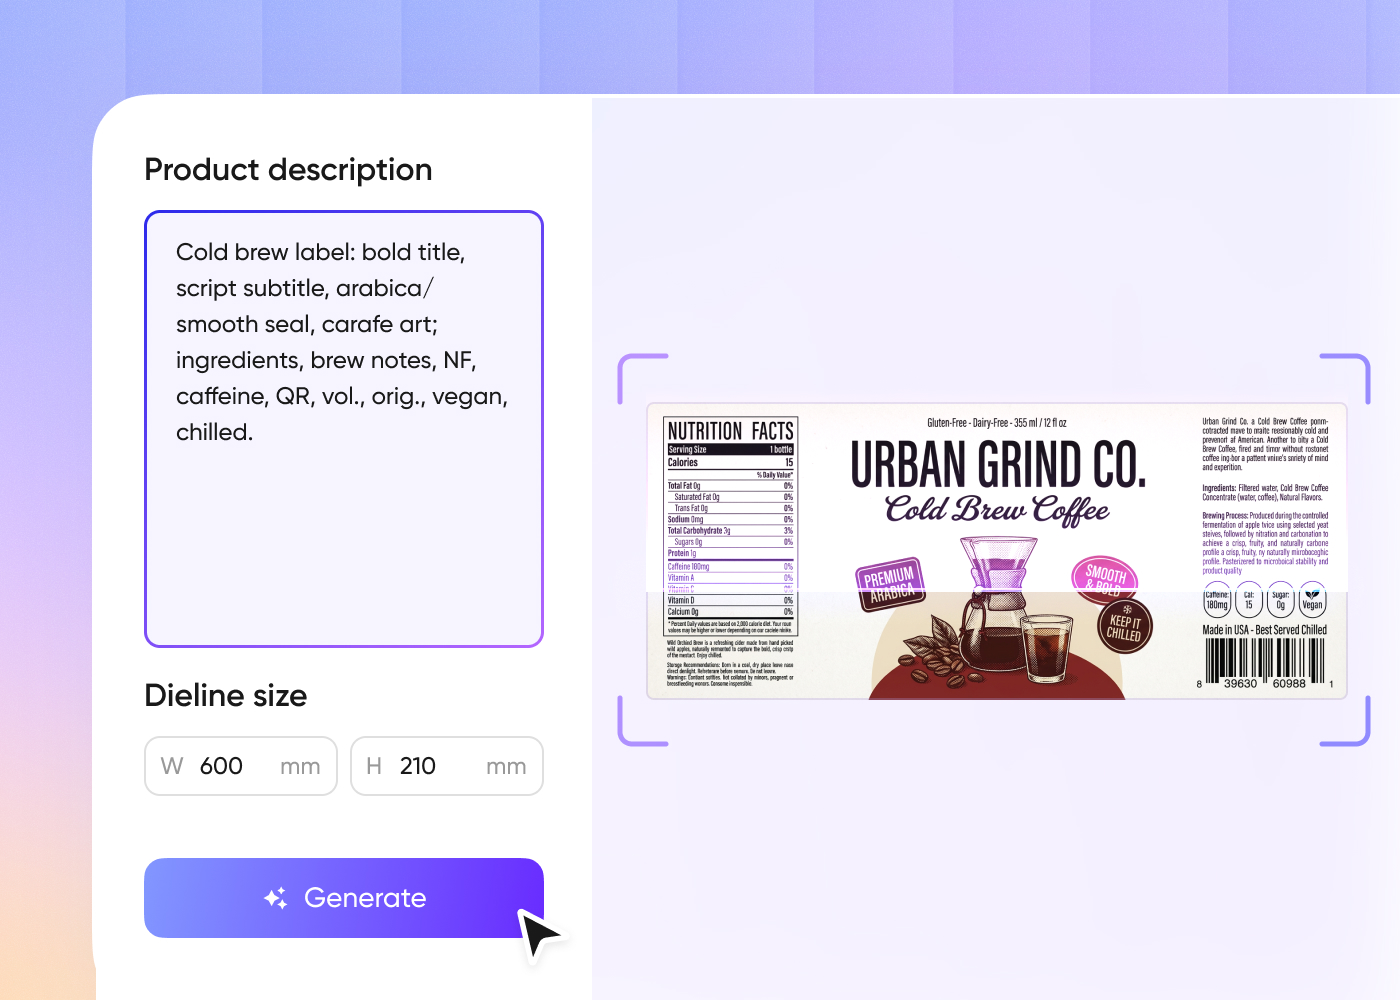Click the Sugar: 0g badge icon
Viewport: 1400px width, 1000px height.
[x=1281, y=601]
